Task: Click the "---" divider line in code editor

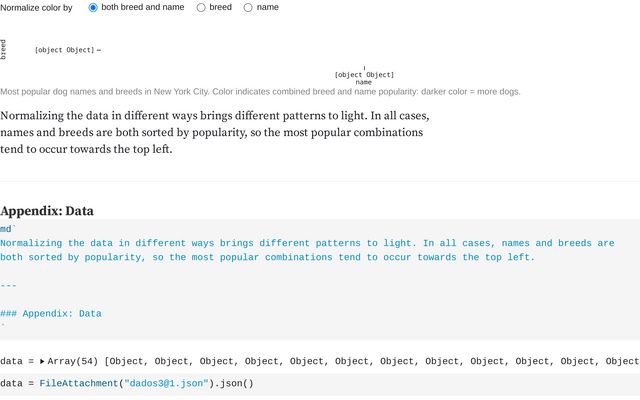Action: (x=8, y=285)
